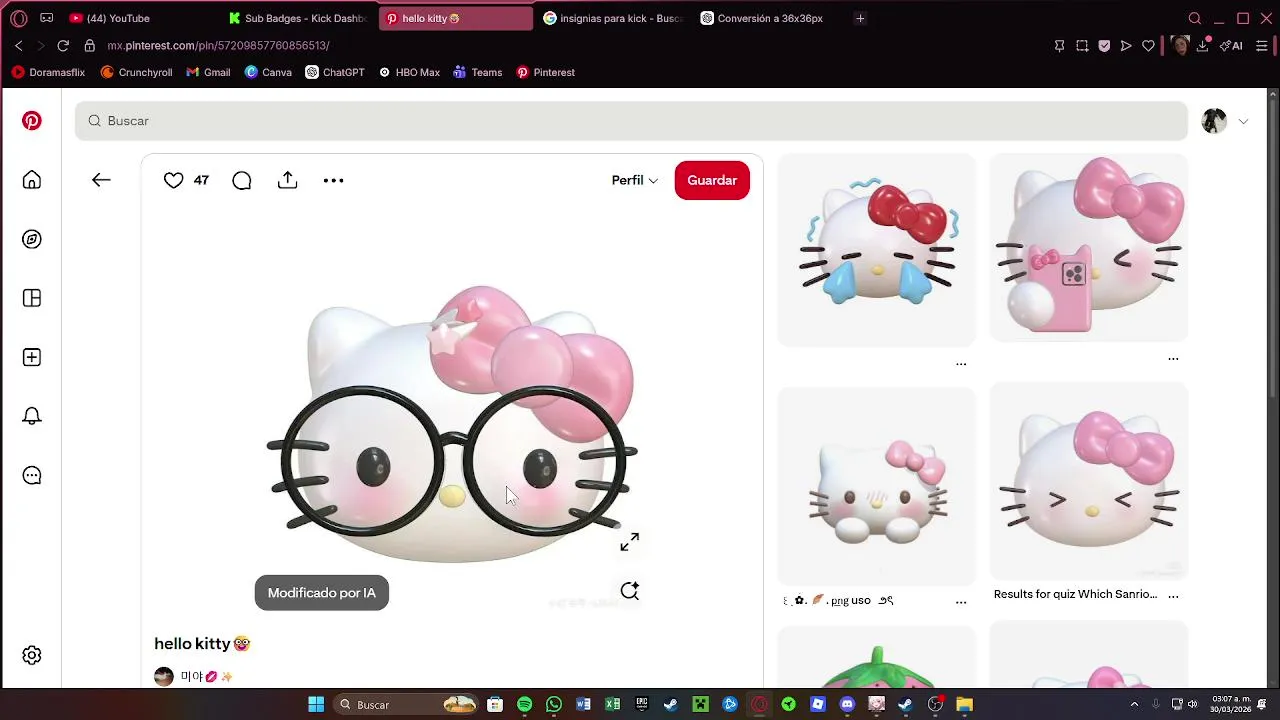
Task: Open Spotify from the taskbar
Action: 524,704
